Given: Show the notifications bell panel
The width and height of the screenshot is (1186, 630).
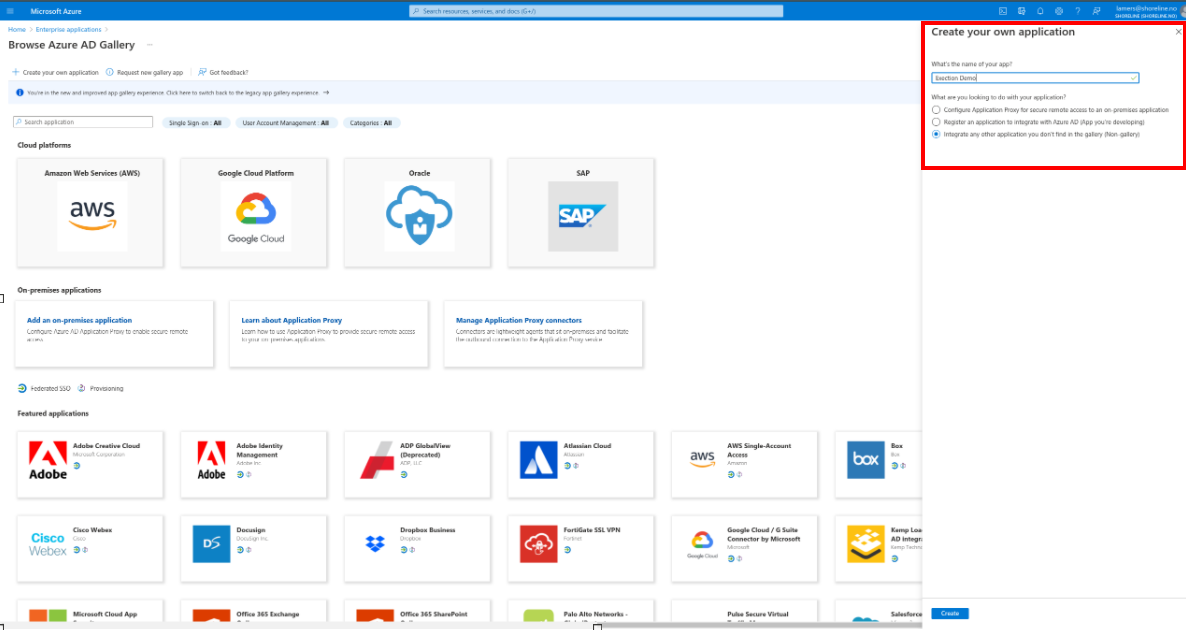Looking at the screenshot, I should pos(1040,11).
